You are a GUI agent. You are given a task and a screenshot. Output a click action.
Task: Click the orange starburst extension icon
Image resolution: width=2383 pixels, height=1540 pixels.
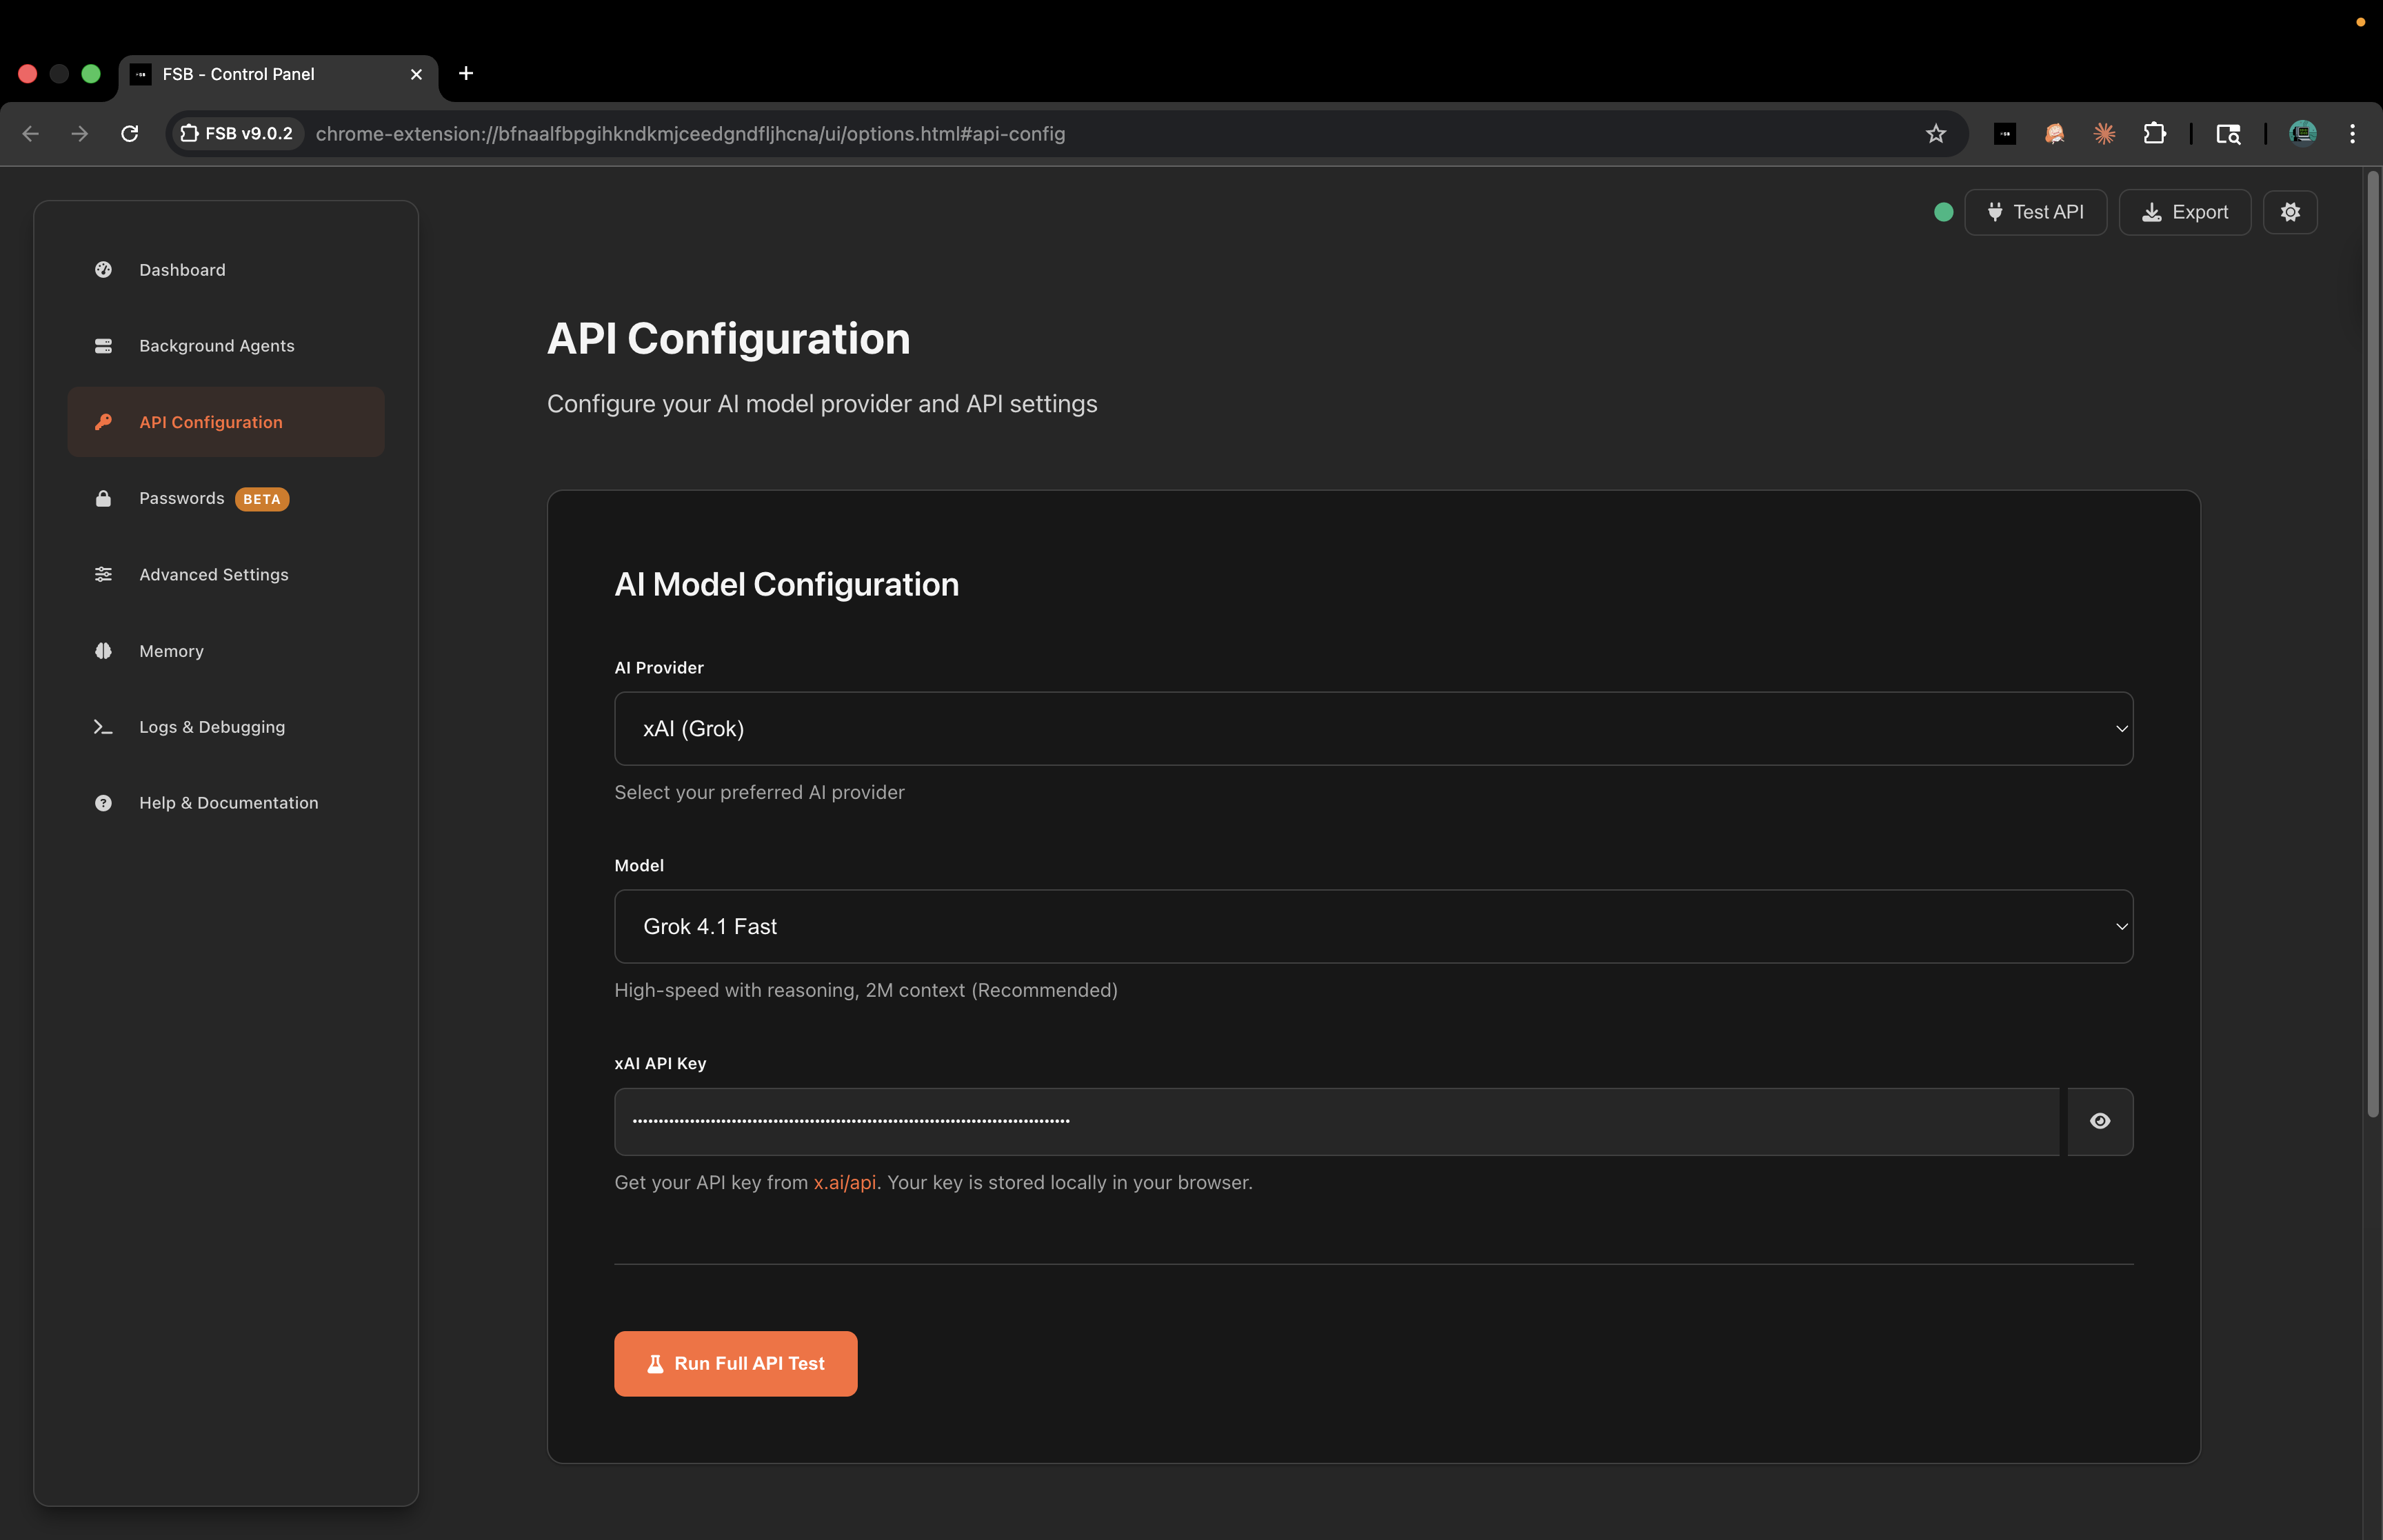click(x=2104, y=134)
